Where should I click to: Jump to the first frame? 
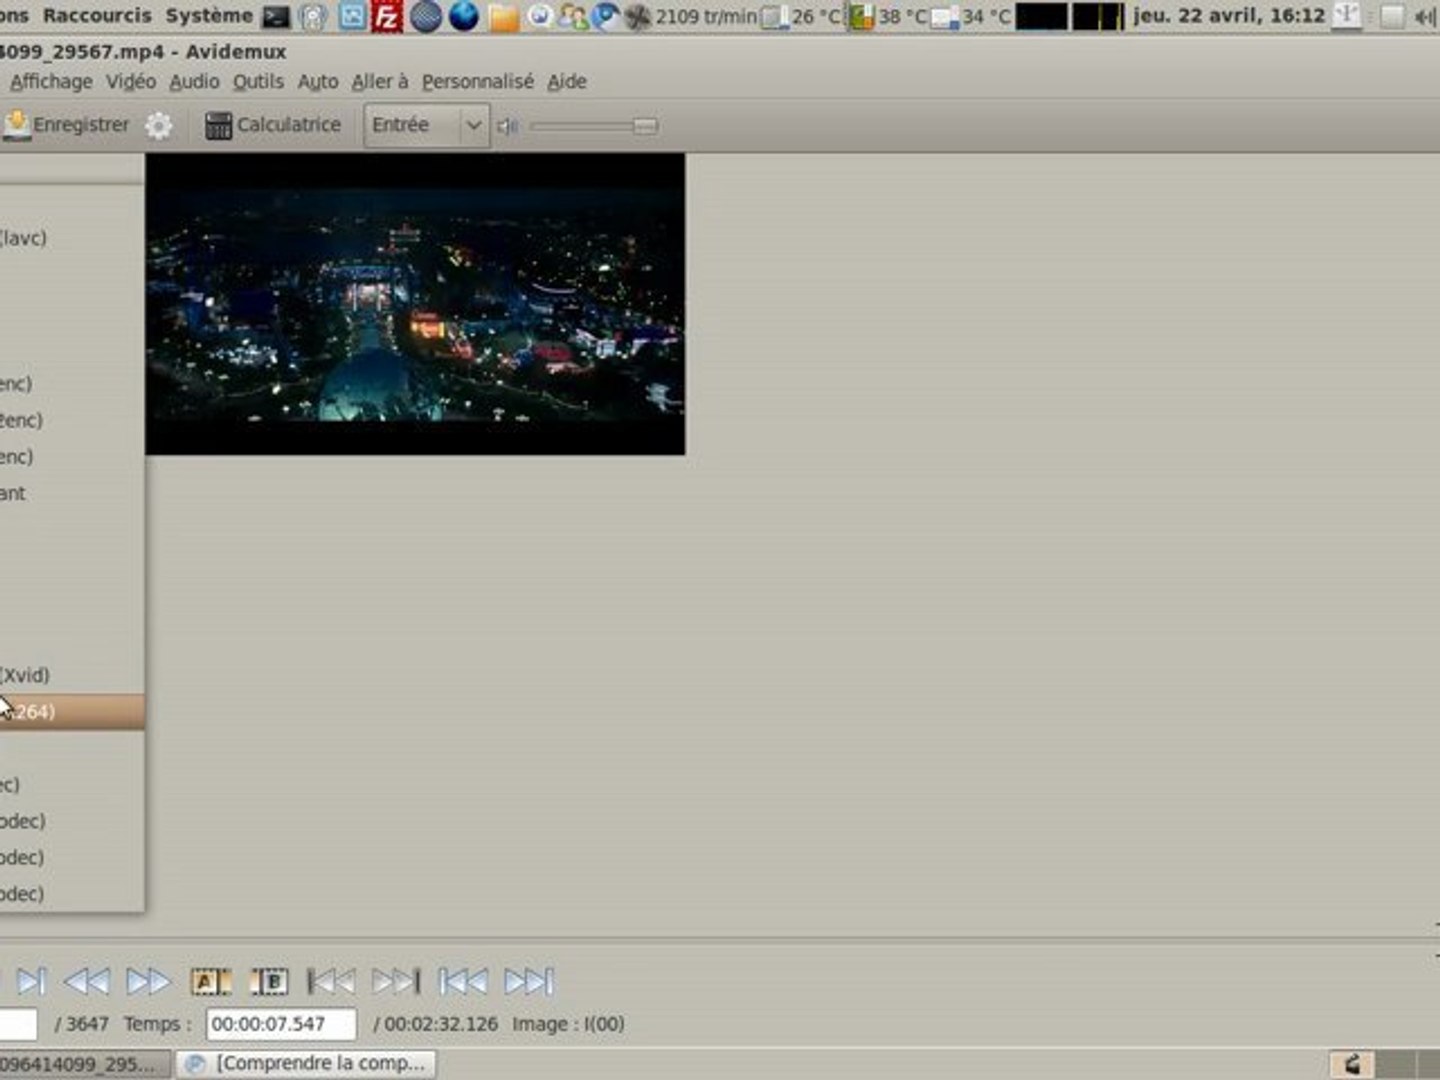coord(463,982)
